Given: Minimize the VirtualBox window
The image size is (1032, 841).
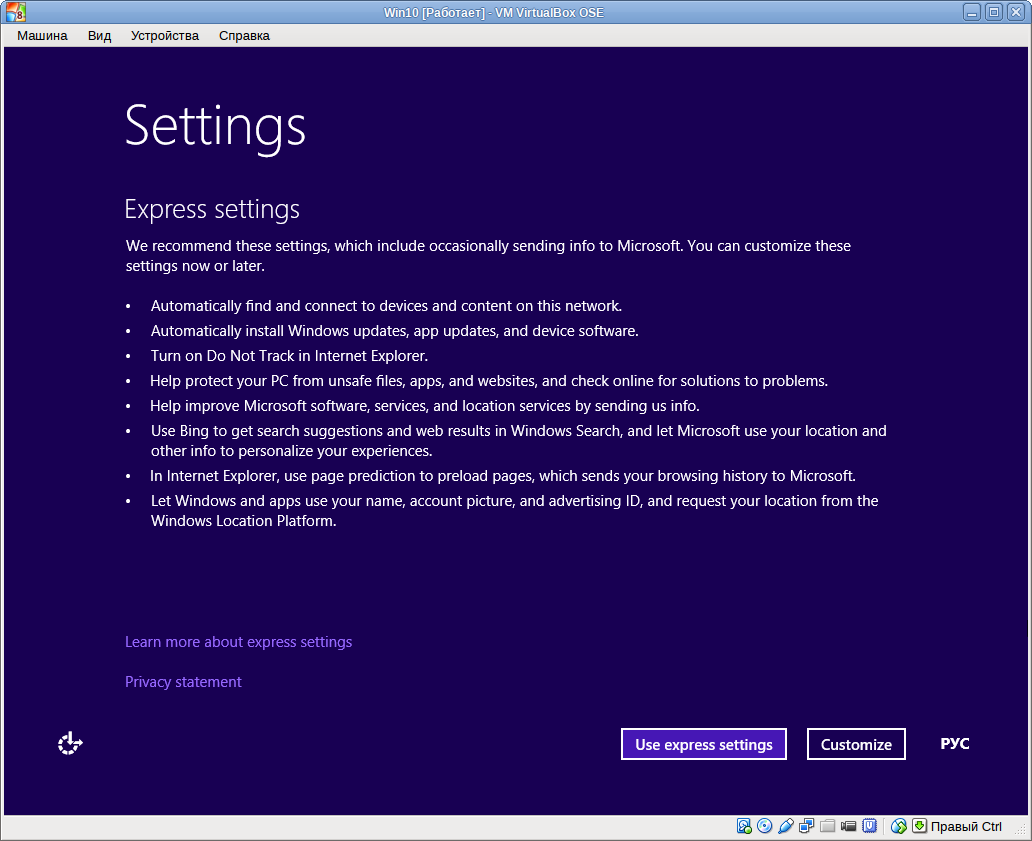Looking at the screenshot, I should (972, 12).
